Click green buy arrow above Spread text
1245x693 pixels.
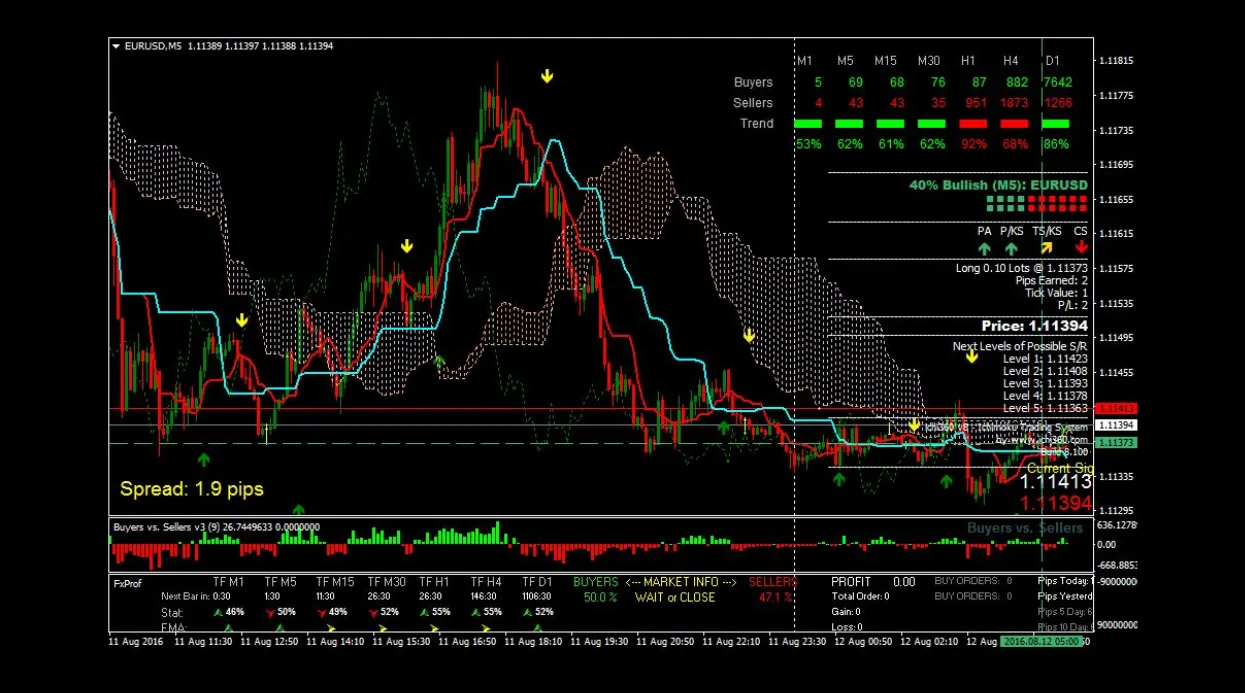(x=204, y=459)
